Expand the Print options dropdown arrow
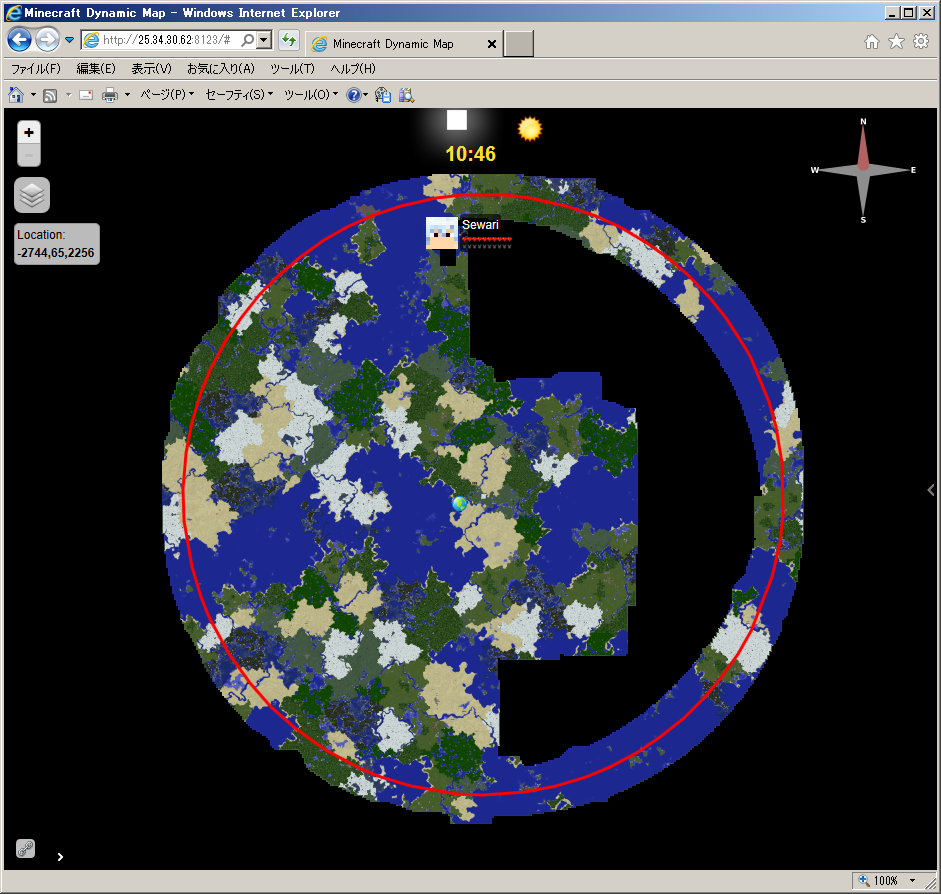The width and height of the screenshot is (941, 894). point(127,95)
